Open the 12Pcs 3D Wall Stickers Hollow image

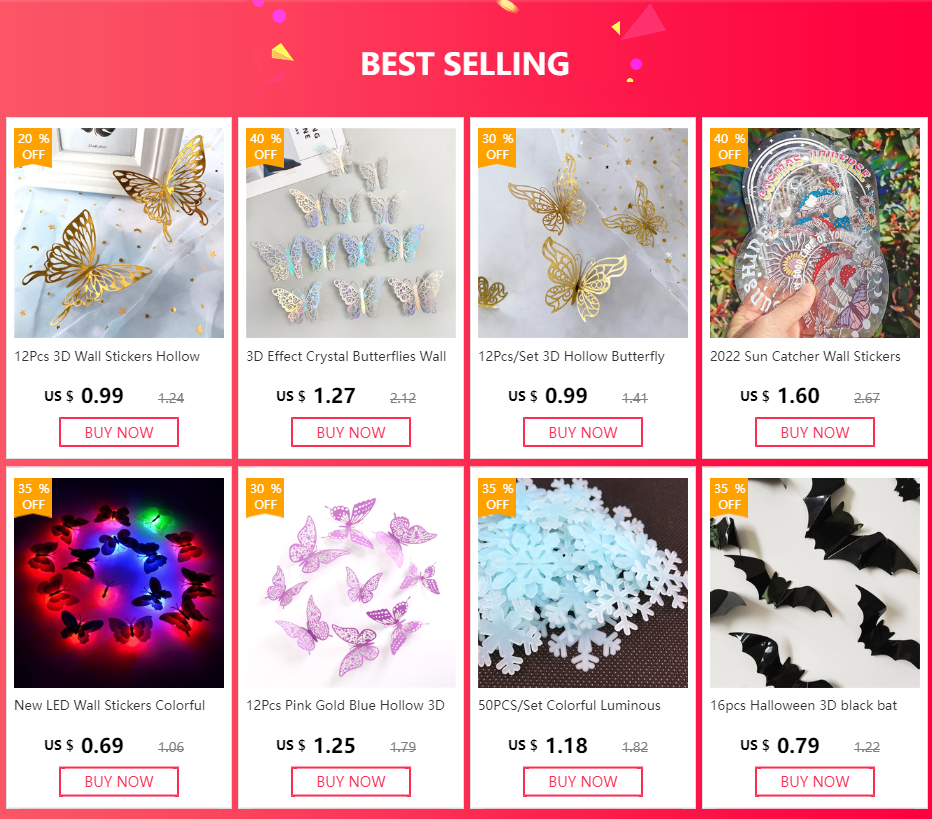pos(119,233)
